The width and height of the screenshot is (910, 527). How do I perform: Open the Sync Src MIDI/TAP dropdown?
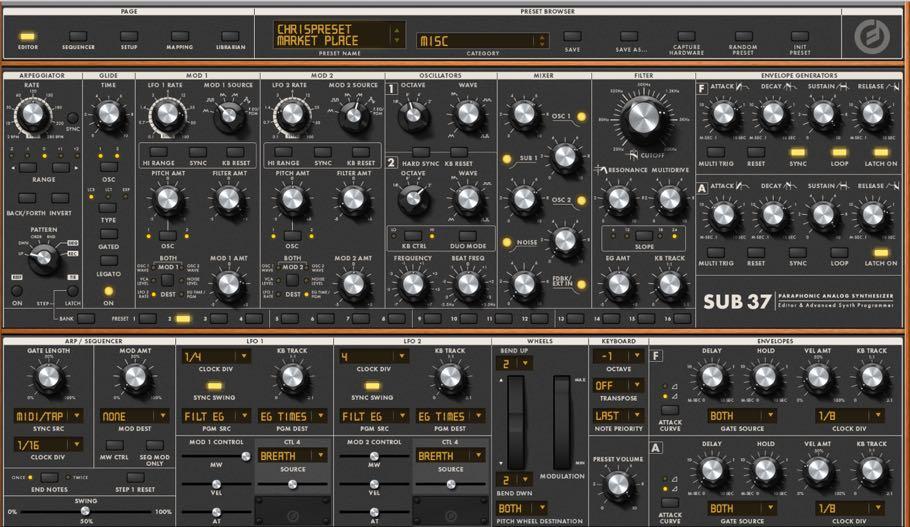pyautogui.click(x=48, y=416)
